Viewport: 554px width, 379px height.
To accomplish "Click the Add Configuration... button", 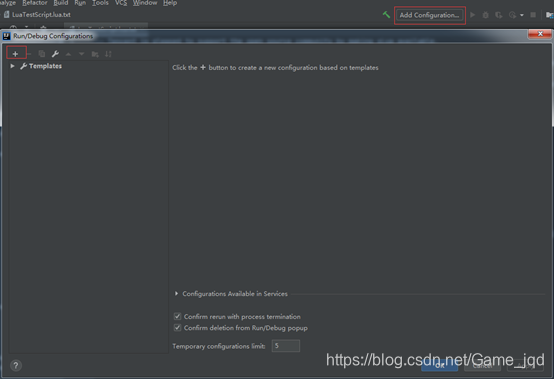I will click(x=429, y=15).
